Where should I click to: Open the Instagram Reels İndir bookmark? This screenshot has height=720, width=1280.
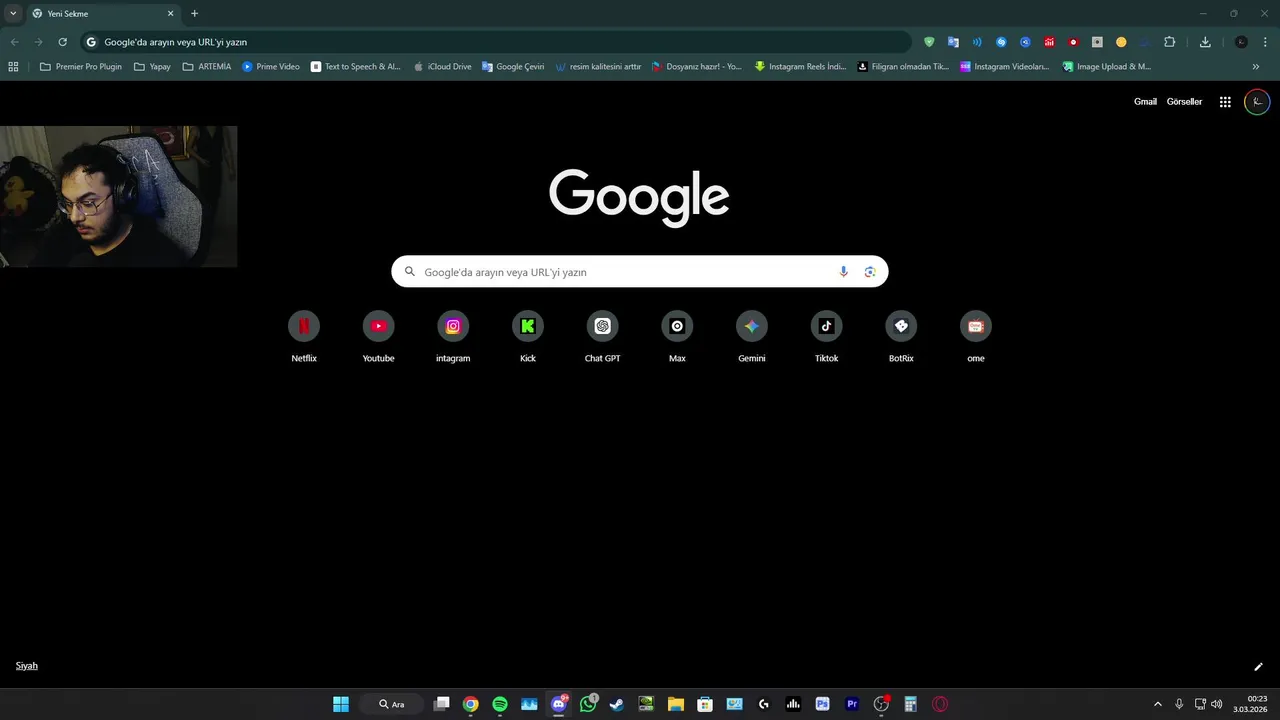pos(800,67)
